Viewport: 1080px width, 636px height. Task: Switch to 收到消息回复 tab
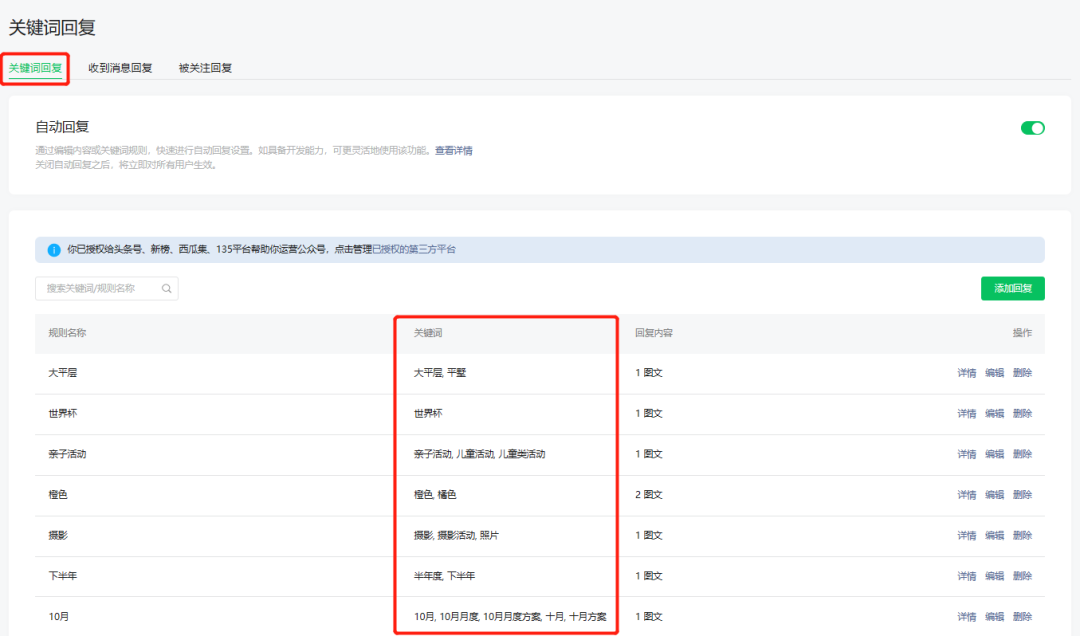click(120, 68)
